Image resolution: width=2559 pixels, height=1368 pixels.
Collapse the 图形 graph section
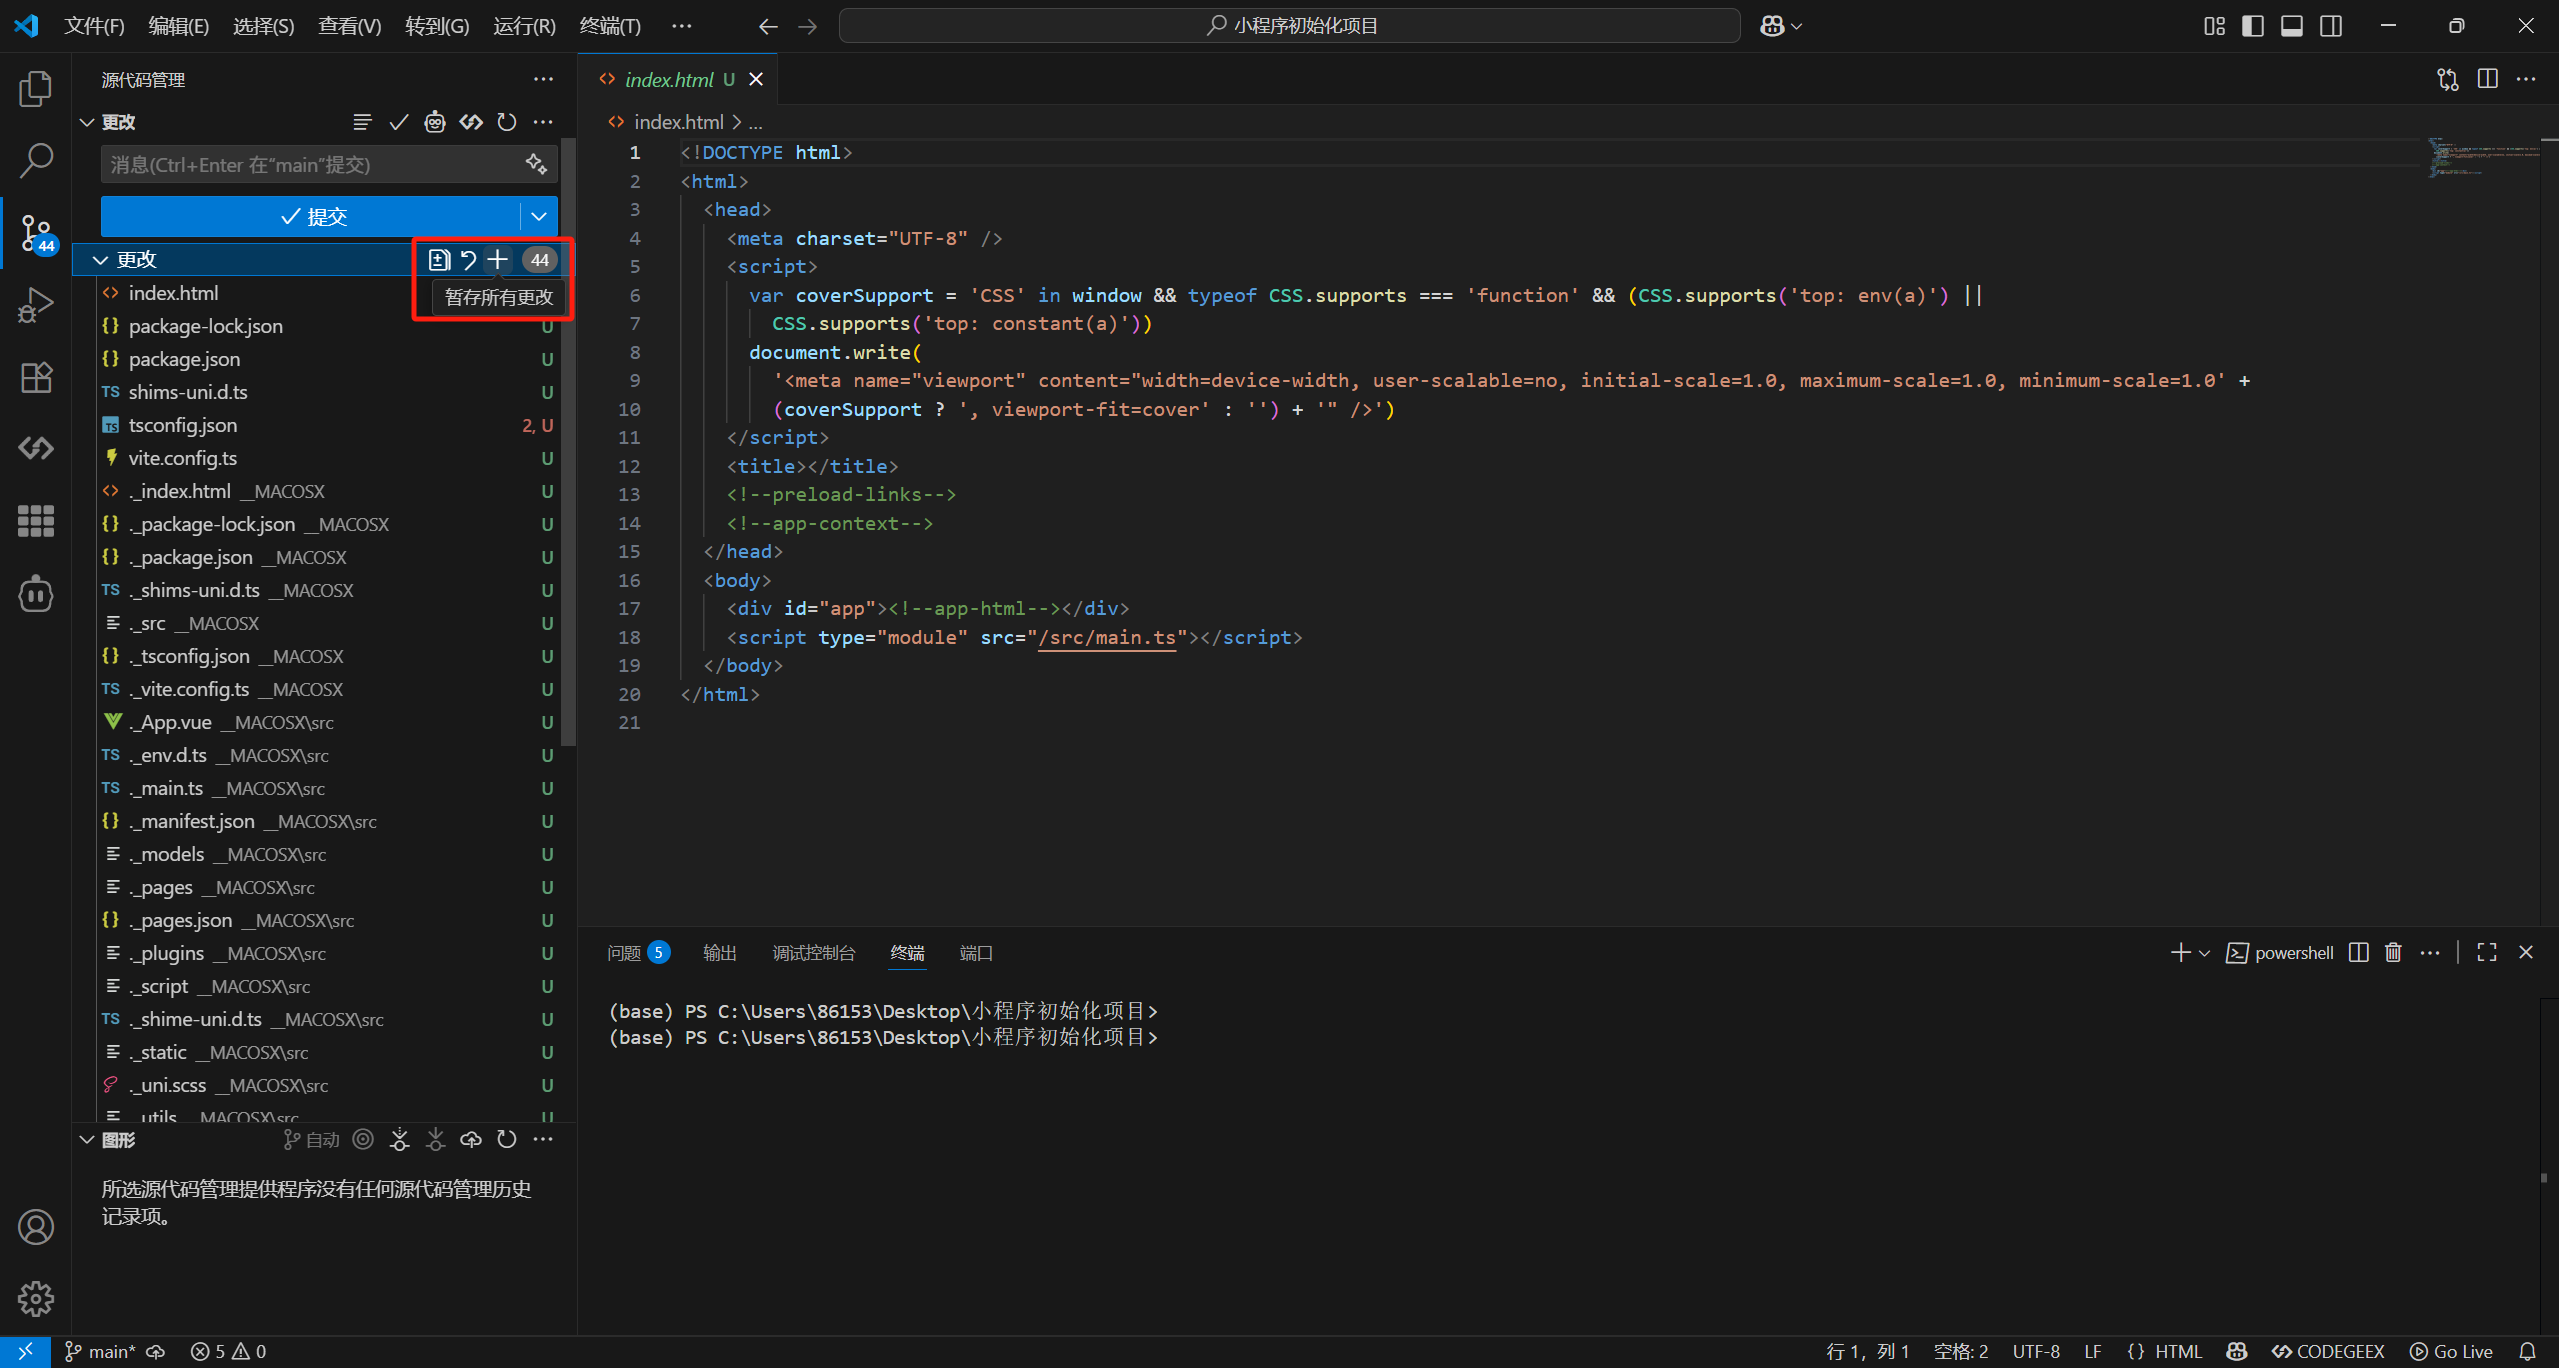click(87, 1140)
